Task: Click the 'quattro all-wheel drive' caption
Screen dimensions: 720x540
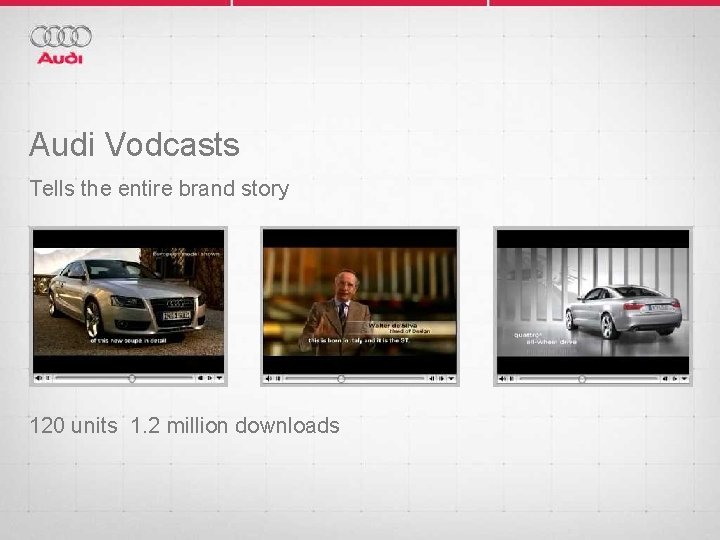Action: (545, 338)
